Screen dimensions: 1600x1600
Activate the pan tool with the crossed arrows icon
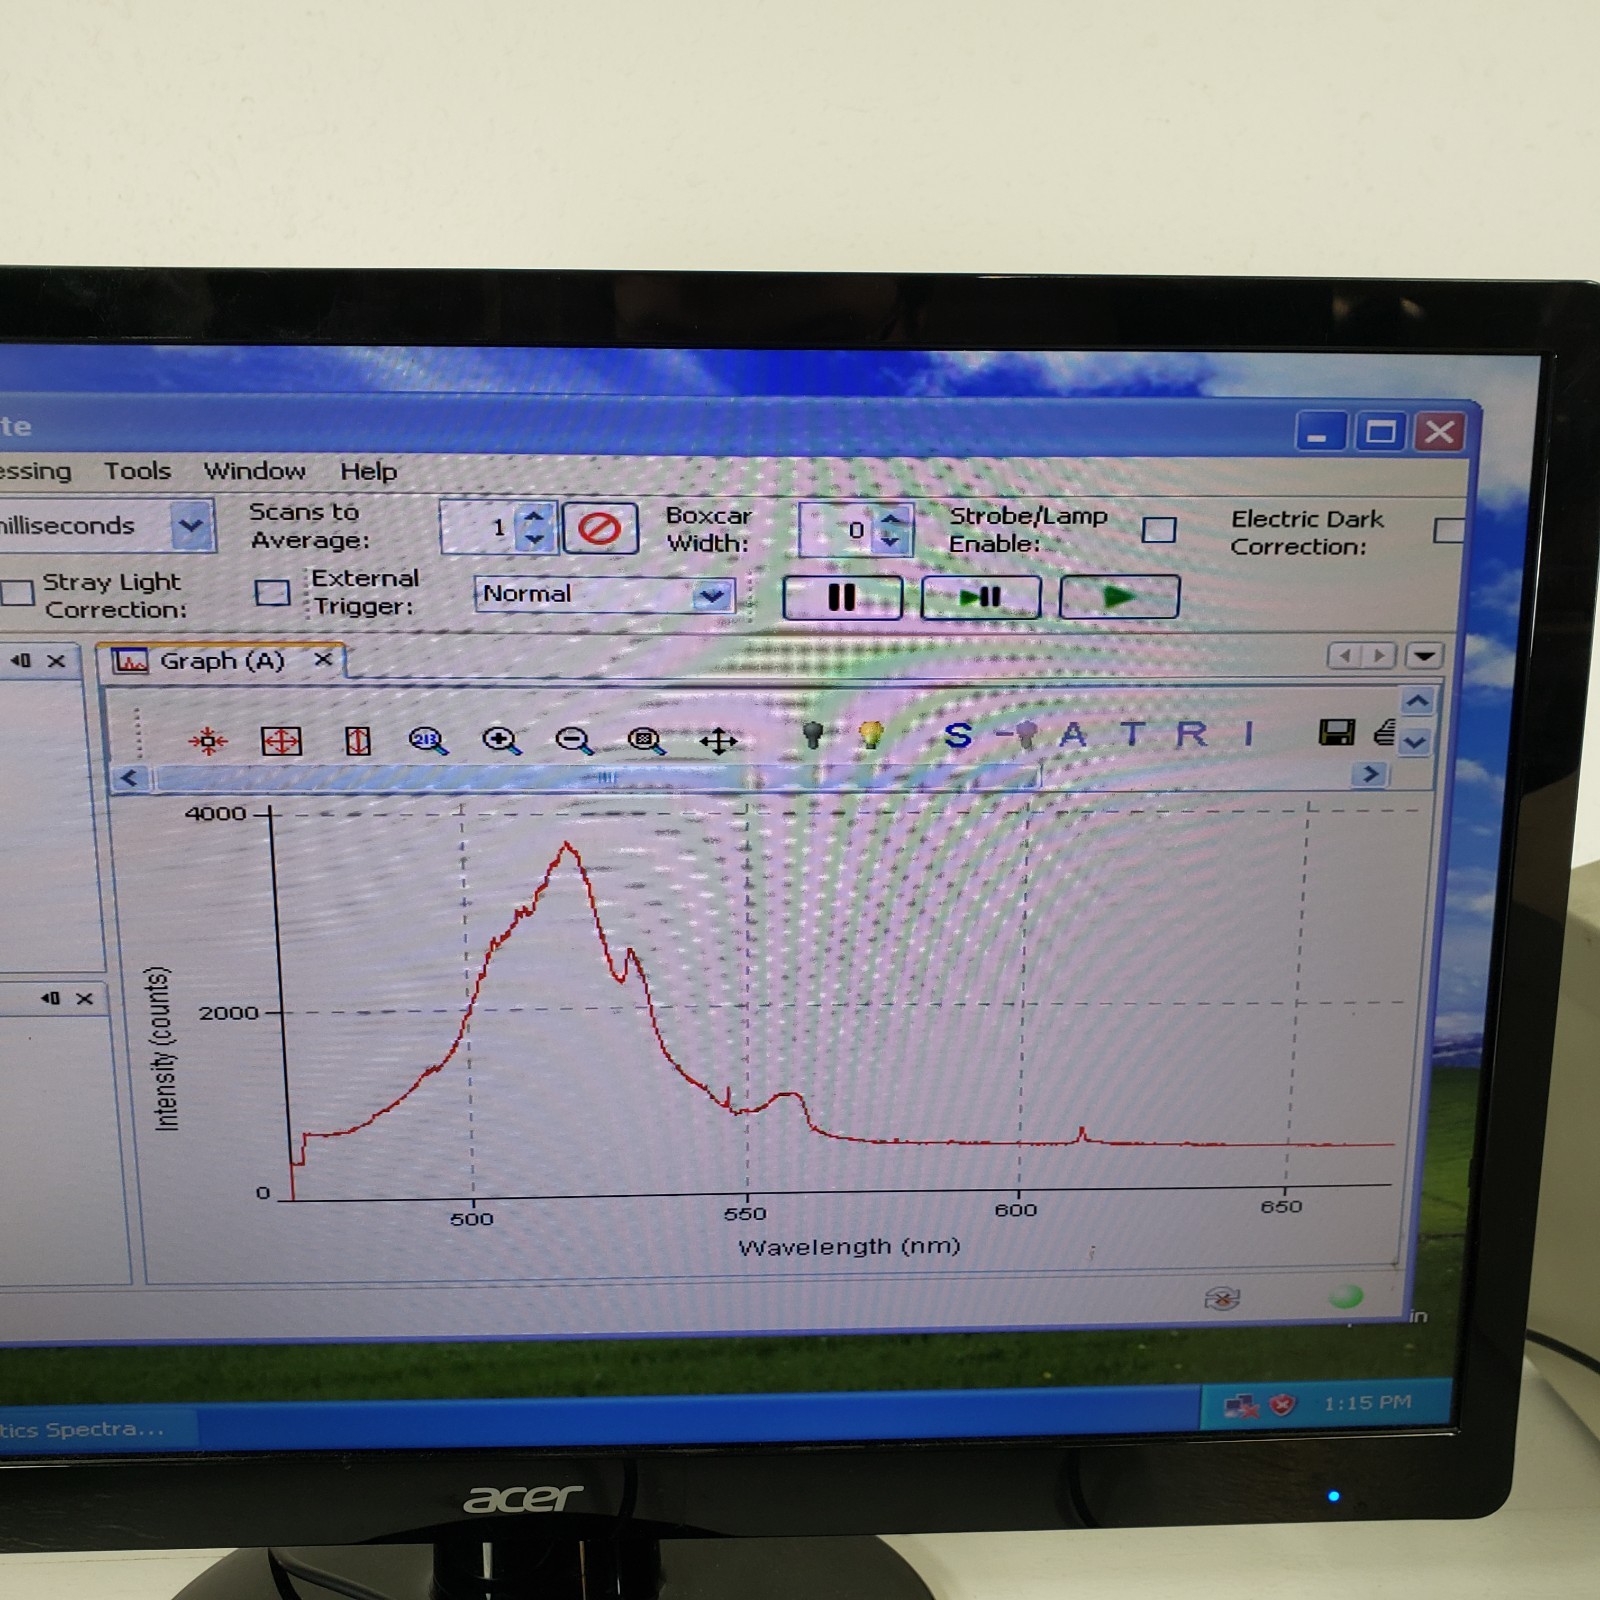(721, 740)
